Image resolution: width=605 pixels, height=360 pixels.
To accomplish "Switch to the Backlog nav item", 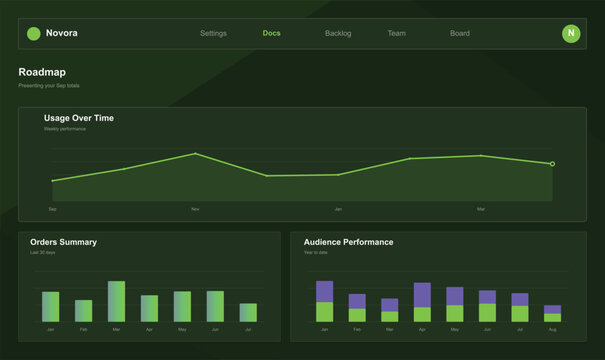I will 338,34.
